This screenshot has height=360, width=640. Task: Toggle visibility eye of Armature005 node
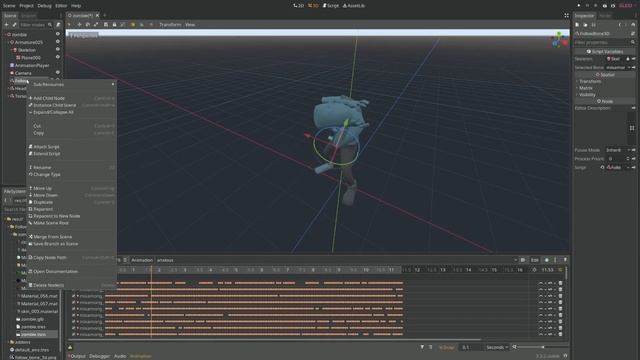[x=58, y=42]
